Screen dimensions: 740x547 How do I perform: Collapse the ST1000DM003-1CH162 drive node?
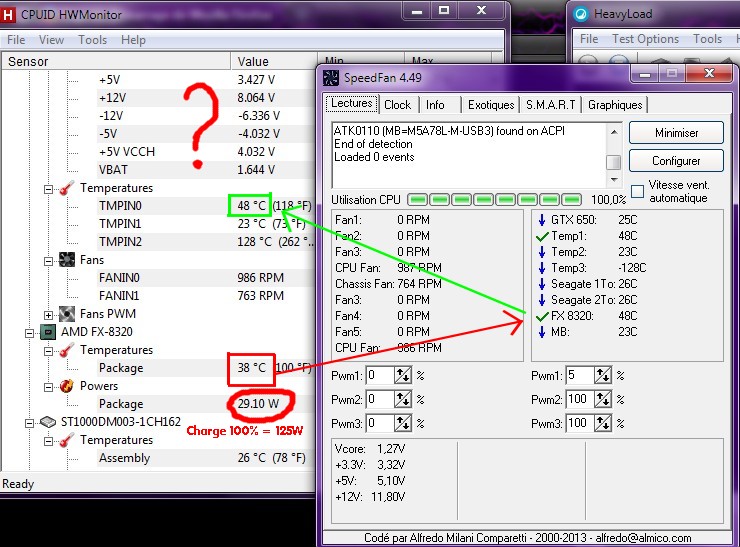tap(29, 423)
